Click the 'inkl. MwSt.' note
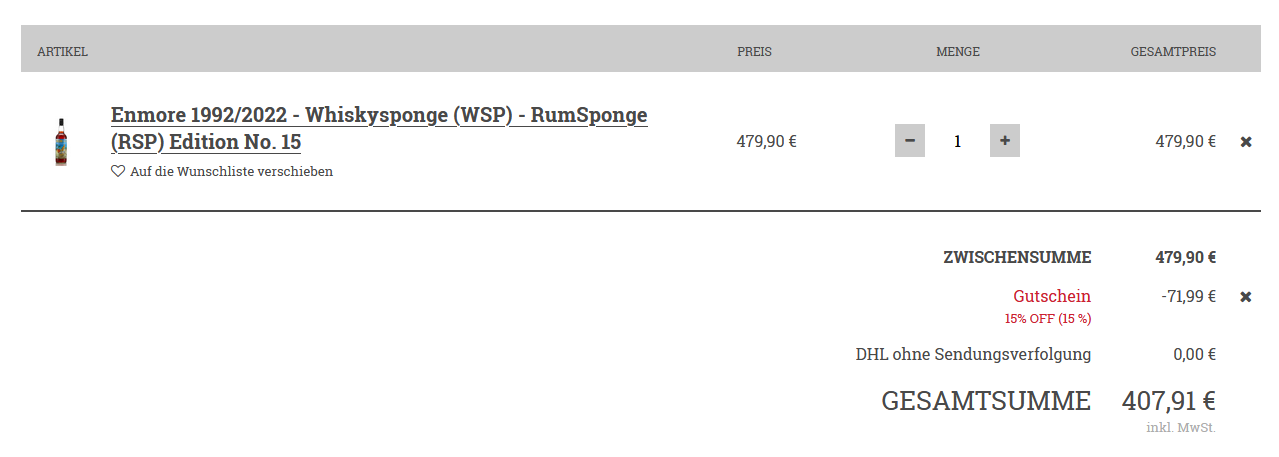 click(1181, 428)
